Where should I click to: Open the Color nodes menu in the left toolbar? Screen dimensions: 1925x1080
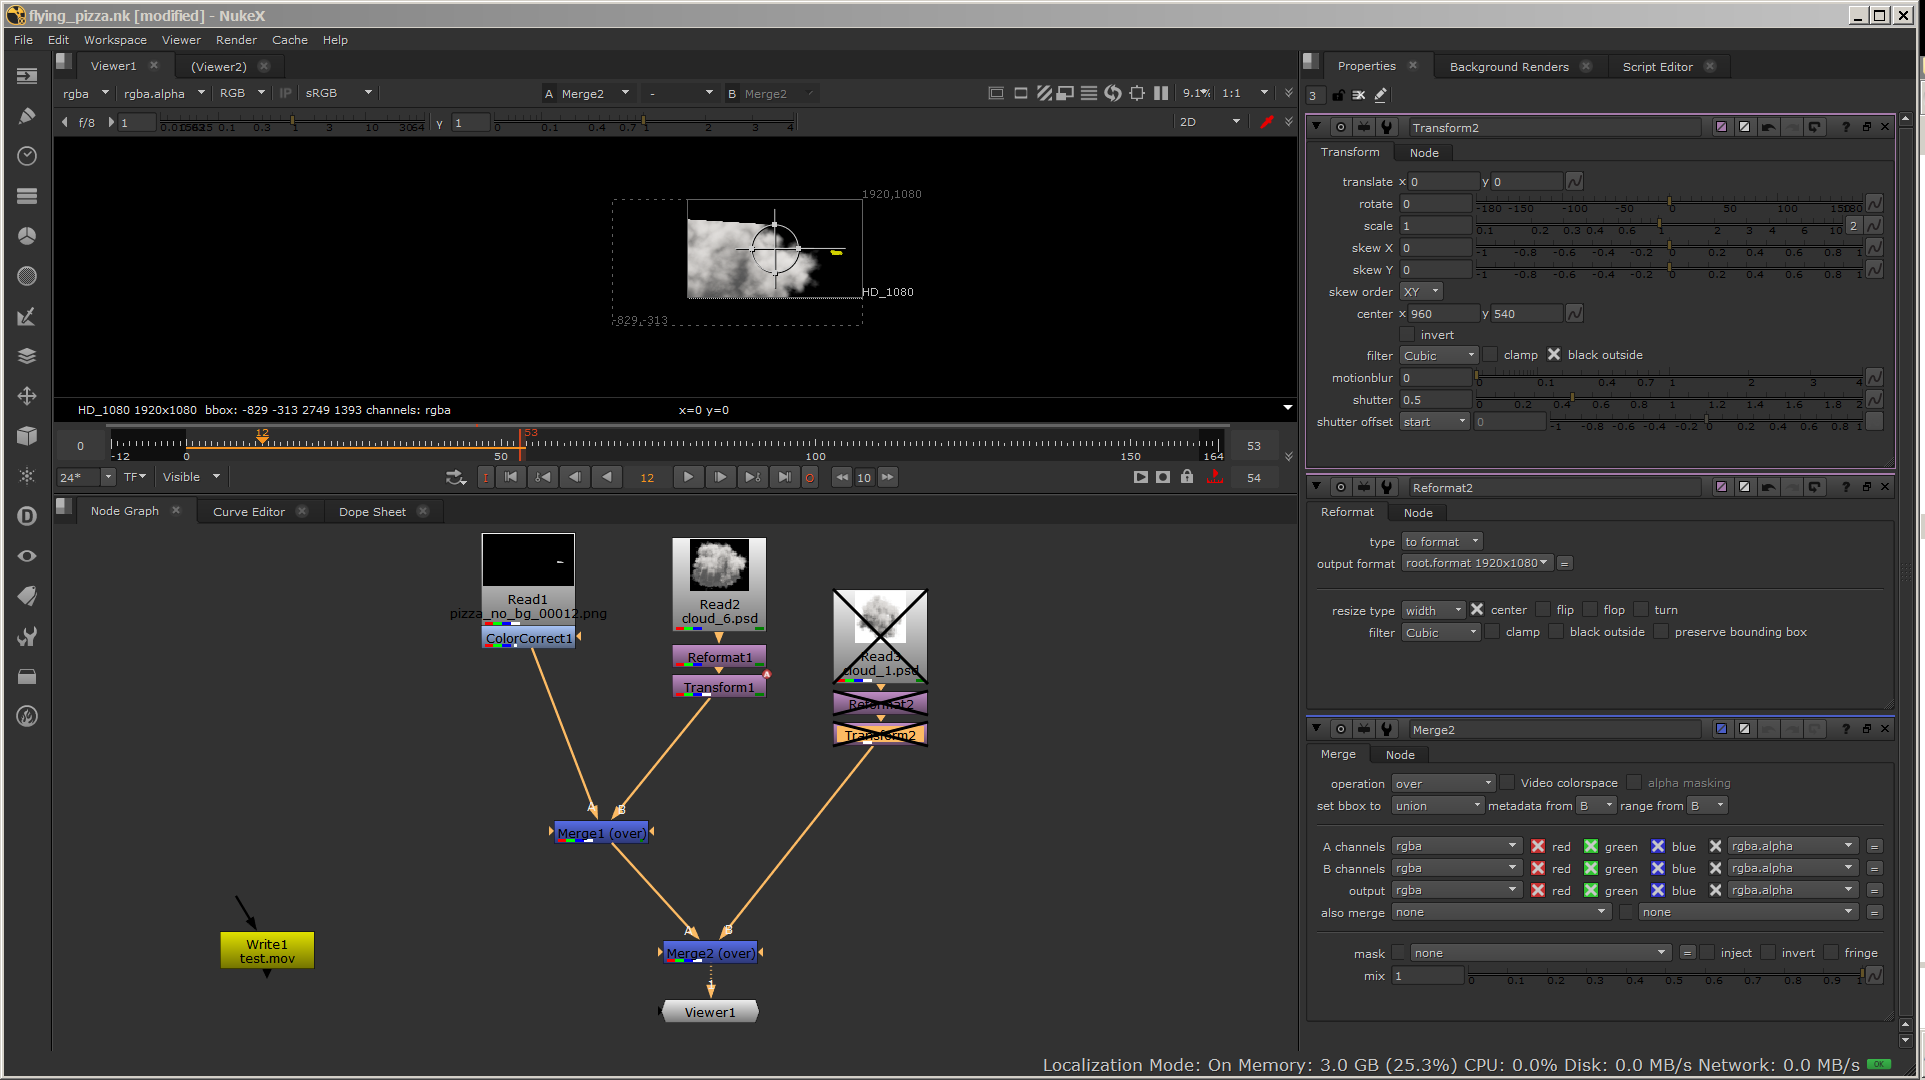click(27, 236)
